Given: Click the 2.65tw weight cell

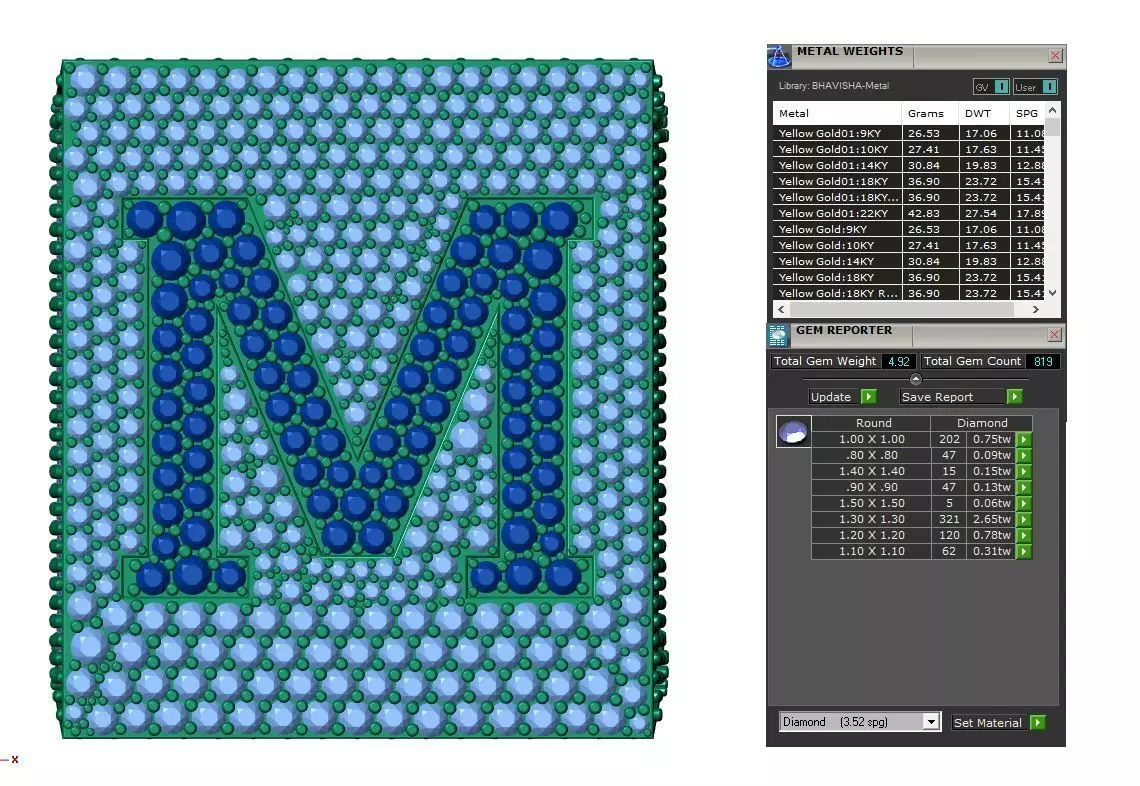Looking at the screenshot, I should click(992, 519).
